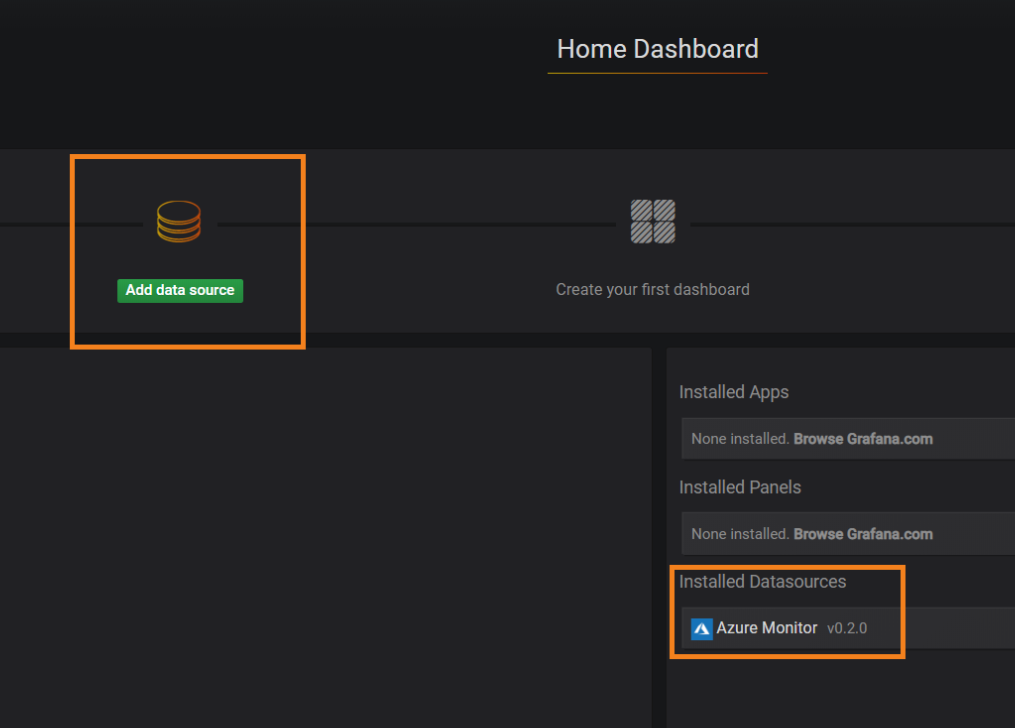
Task: Click the v0.2.0 version label
Action: click(x=847, y=629)
